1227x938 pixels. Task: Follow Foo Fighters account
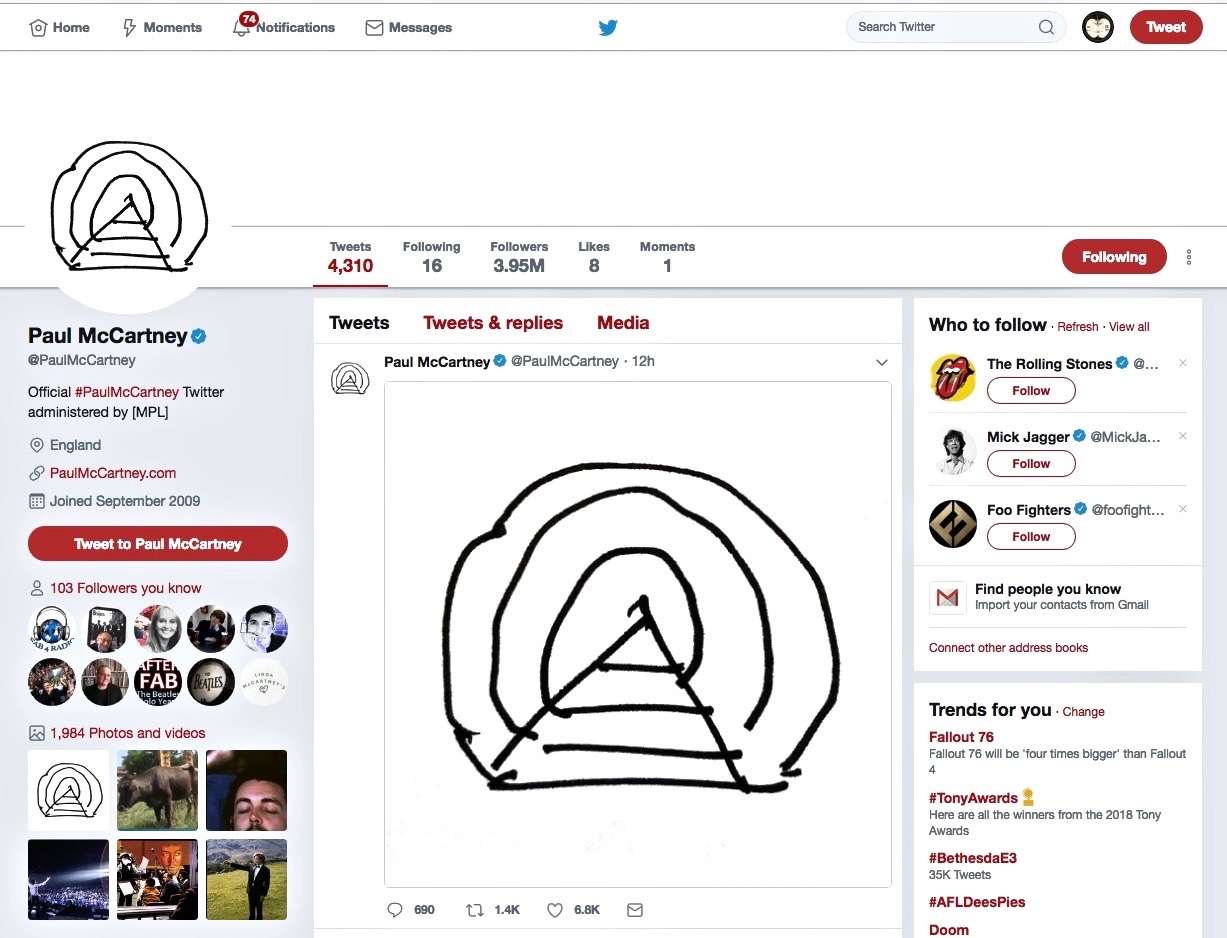point(1030,537)
